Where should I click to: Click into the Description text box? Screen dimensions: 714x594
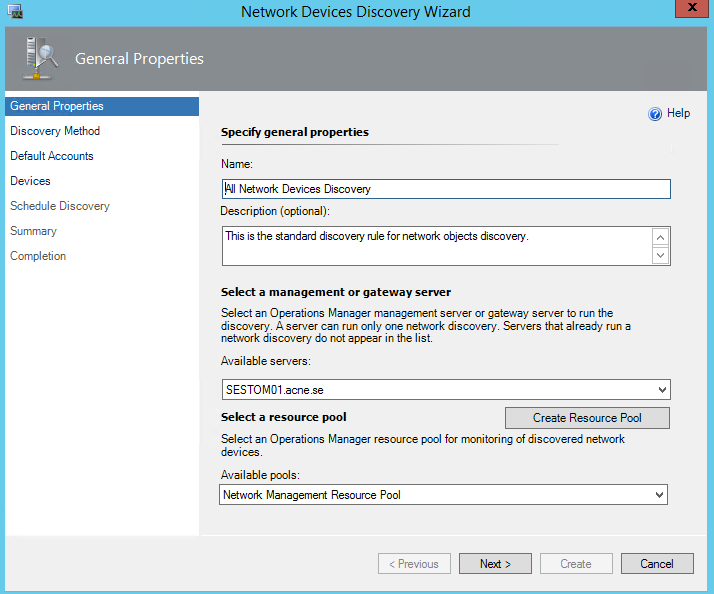click(435, 245)
